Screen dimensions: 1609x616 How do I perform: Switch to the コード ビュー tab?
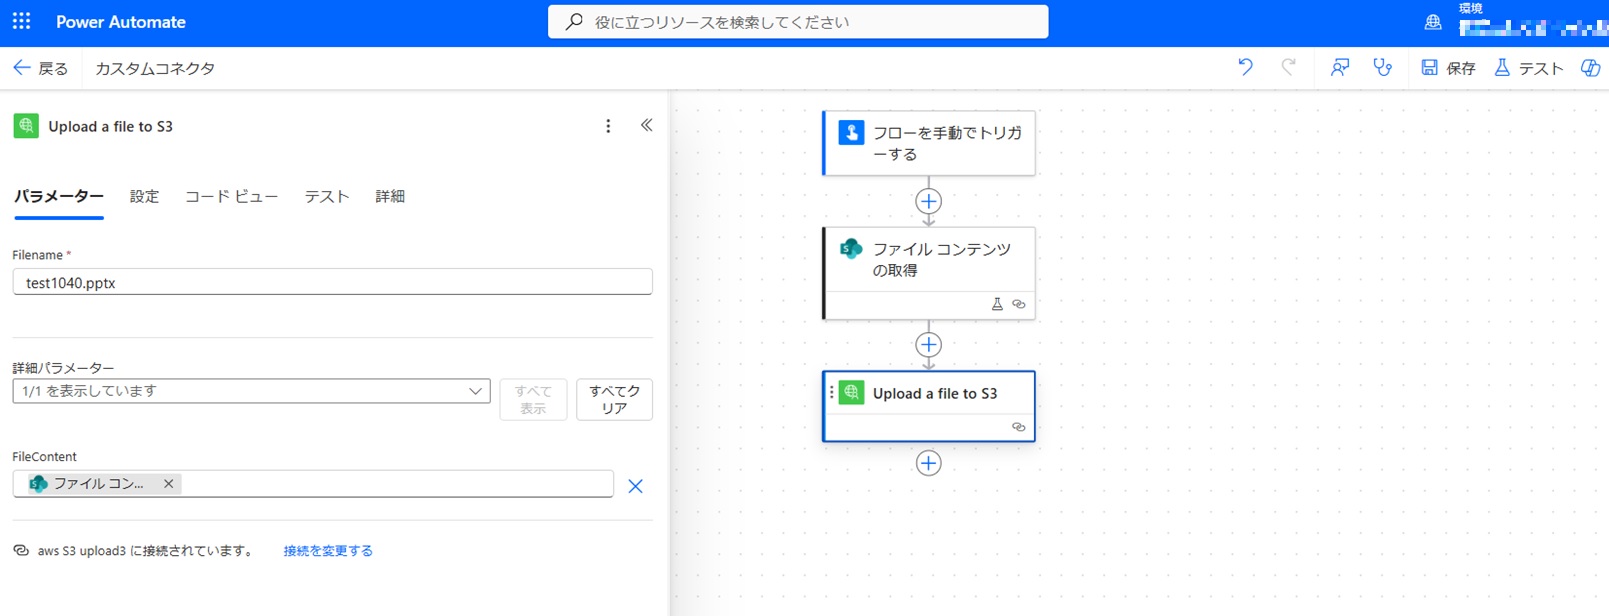click(x=231, y=197)
